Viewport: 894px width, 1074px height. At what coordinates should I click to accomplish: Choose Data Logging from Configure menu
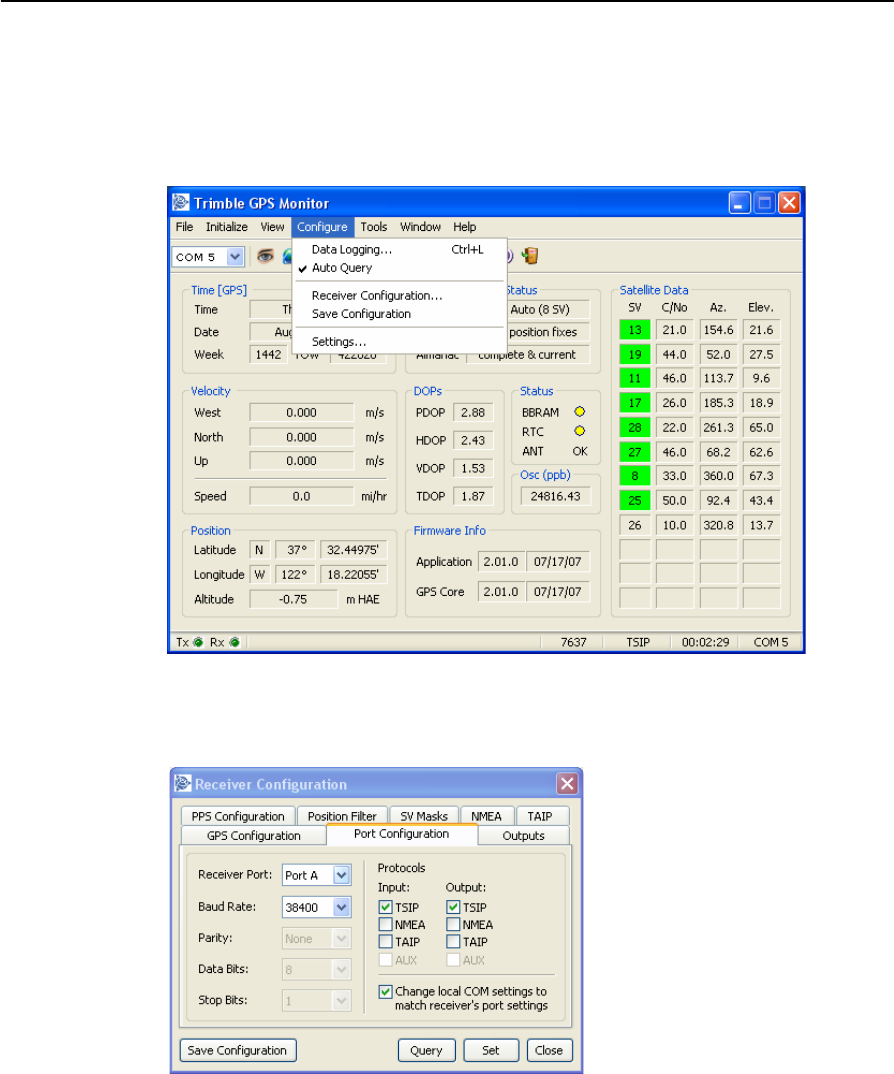tap(399, 249)
